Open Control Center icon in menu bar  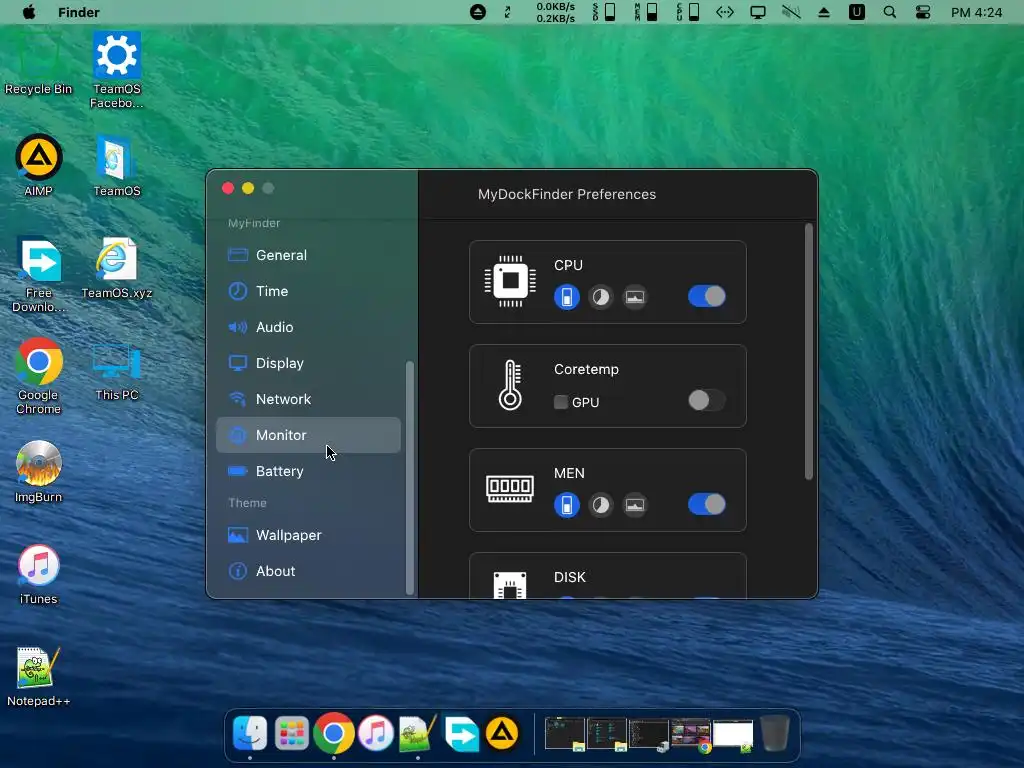pos(923,12)
